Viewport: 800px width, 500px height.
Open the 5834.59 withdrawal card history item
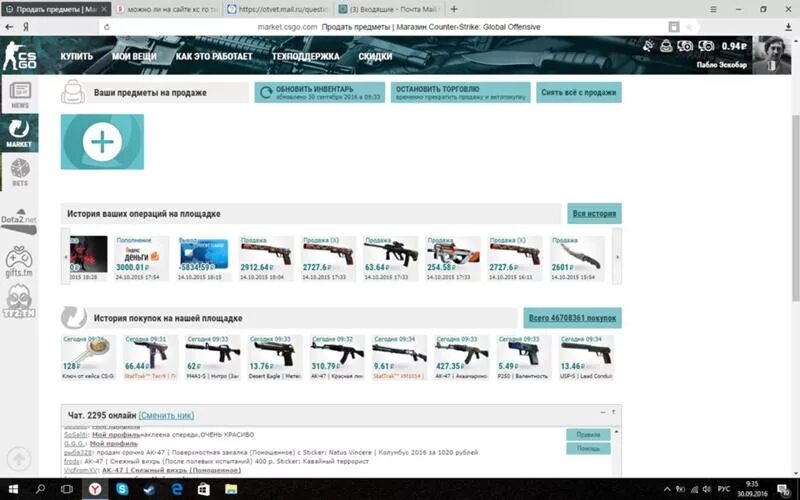pos(204,258)
